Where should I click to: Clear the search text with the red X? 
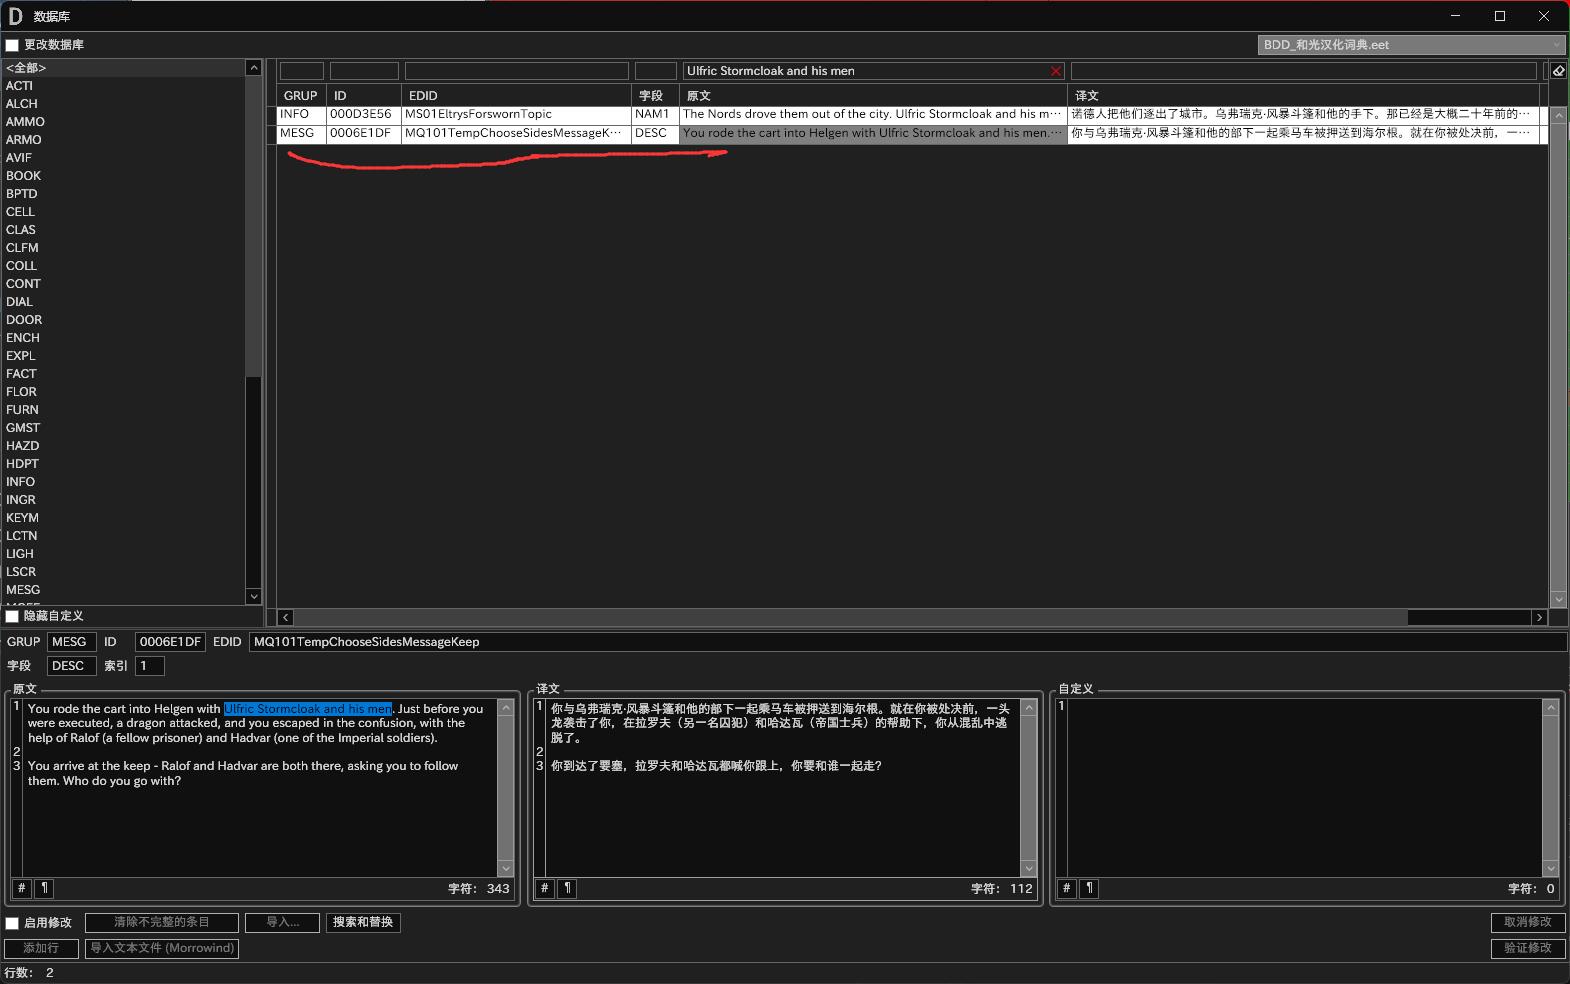coord(1055,71)
